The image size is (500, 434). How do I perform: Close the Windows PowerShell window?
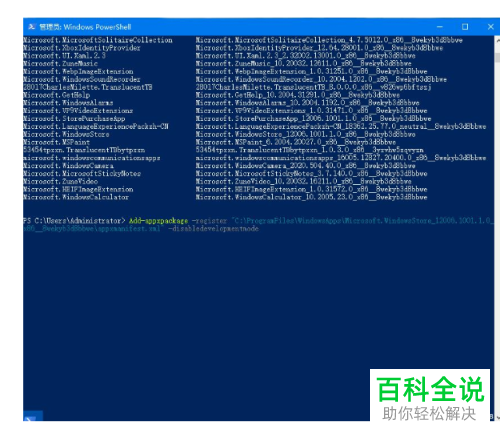click(x=490, y=27)
